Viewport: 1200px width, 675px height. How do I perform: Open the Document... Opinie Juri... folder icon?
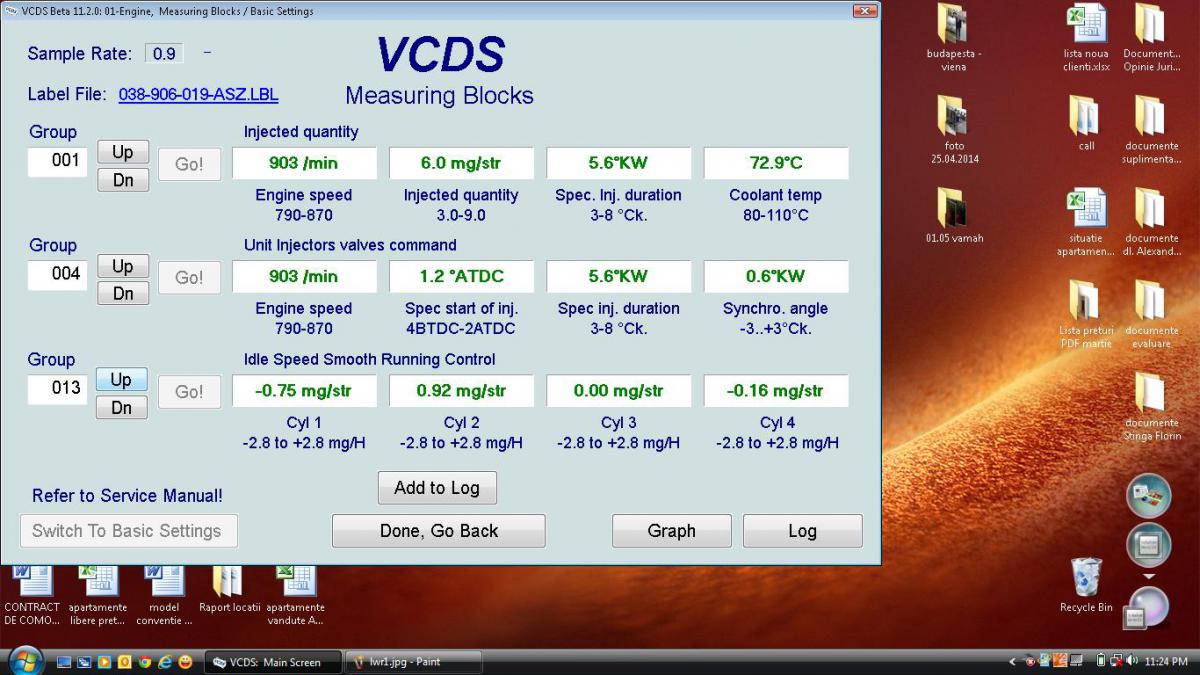(1151, 38)
